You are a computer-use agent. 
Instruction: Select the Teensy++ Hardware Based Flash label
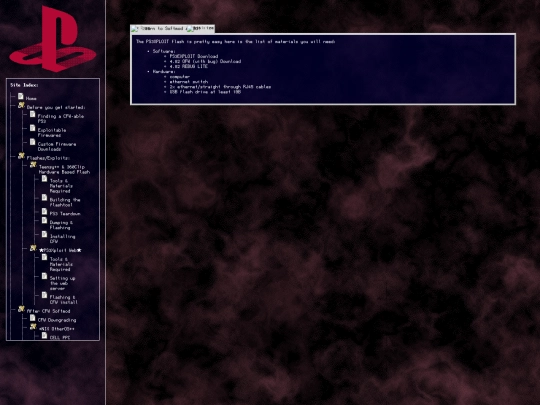coord(64,169)
